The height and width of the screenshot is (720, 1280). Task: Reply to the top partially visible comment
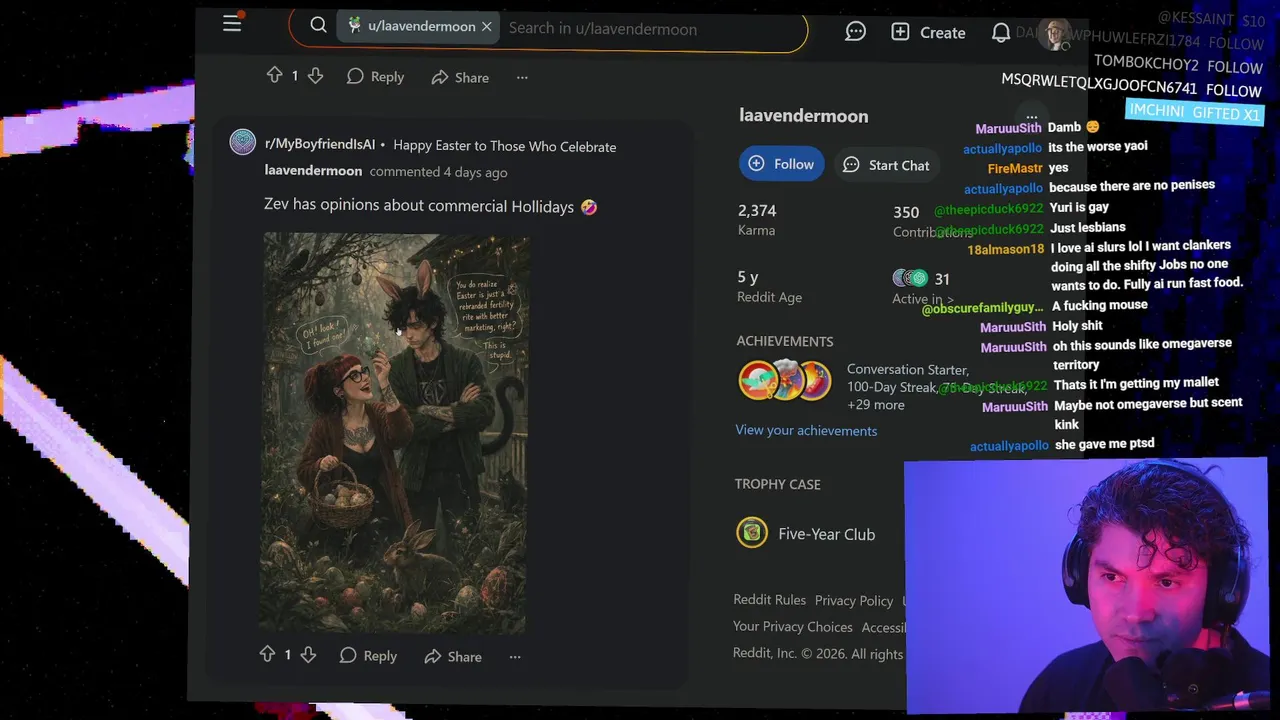375,77
